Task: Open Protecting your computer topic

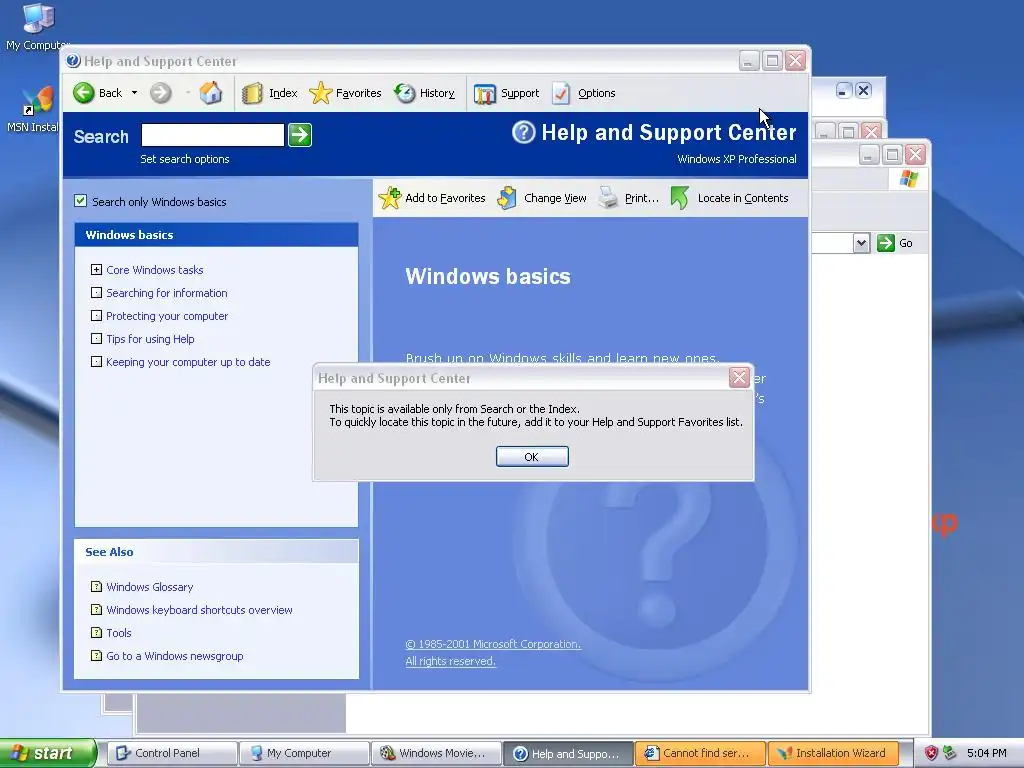Action: pyautogui.click(x=167, y=315)
